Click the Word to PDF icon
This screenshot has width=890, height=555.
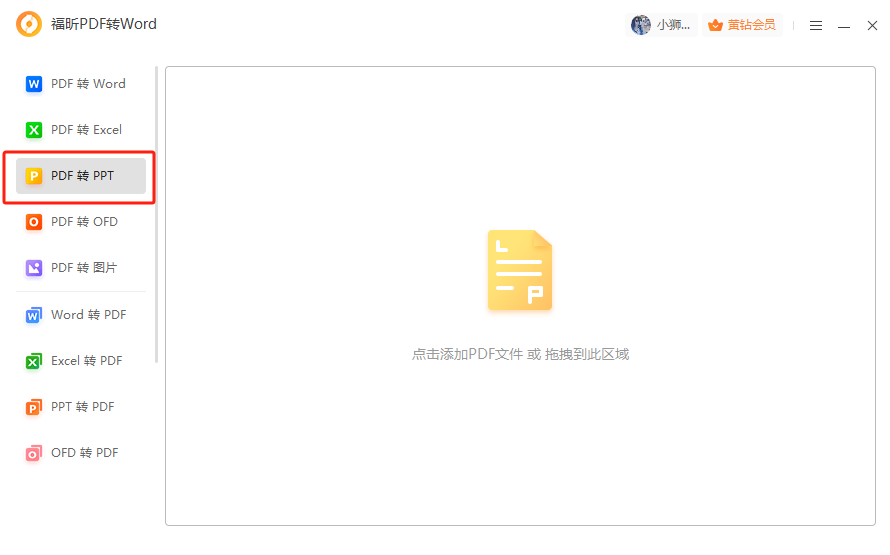click(x=34, y=315)
